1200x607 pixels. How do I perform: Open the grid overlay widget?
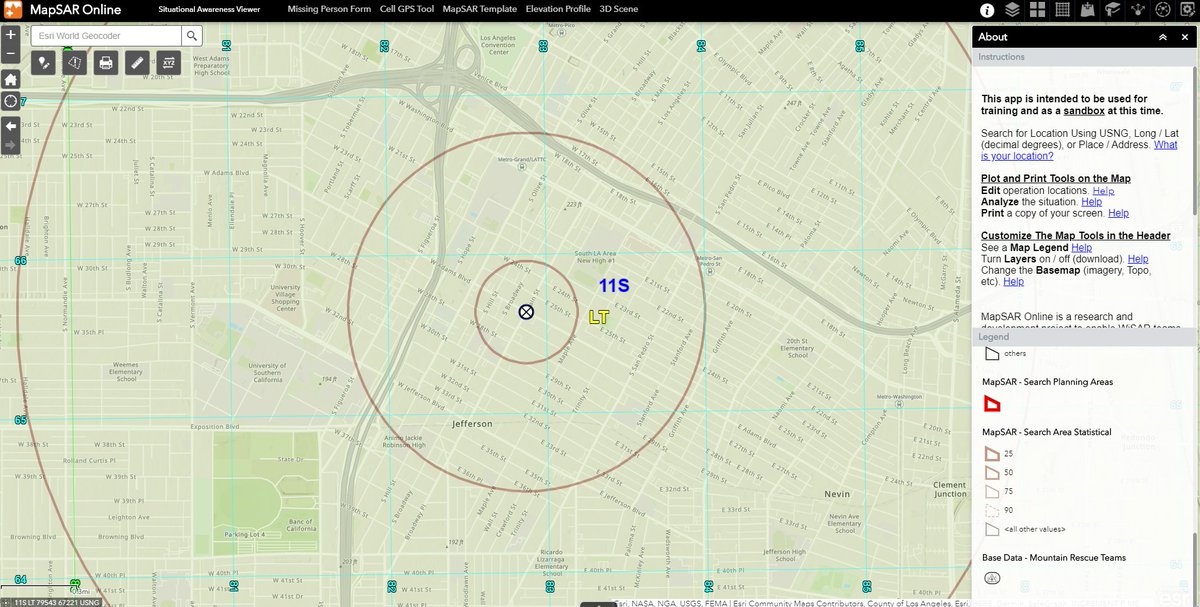(x=1062, y=10)
